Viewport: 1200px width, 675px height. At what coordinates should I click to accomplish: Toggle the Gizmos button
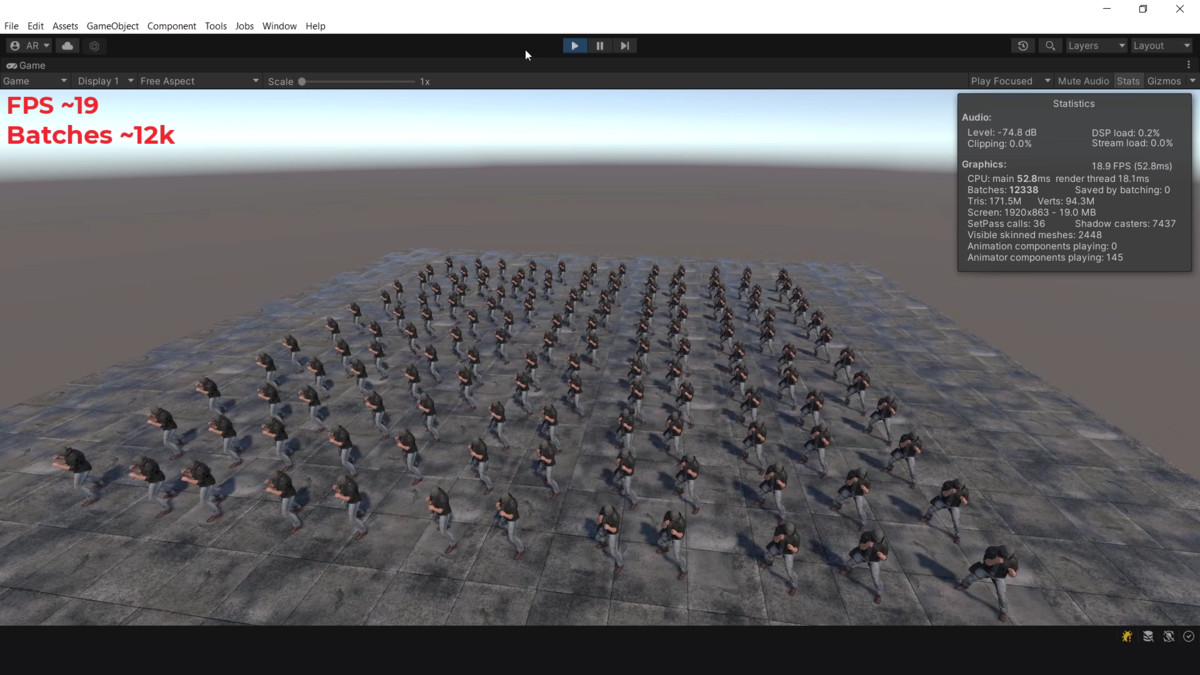point(1166,80)
